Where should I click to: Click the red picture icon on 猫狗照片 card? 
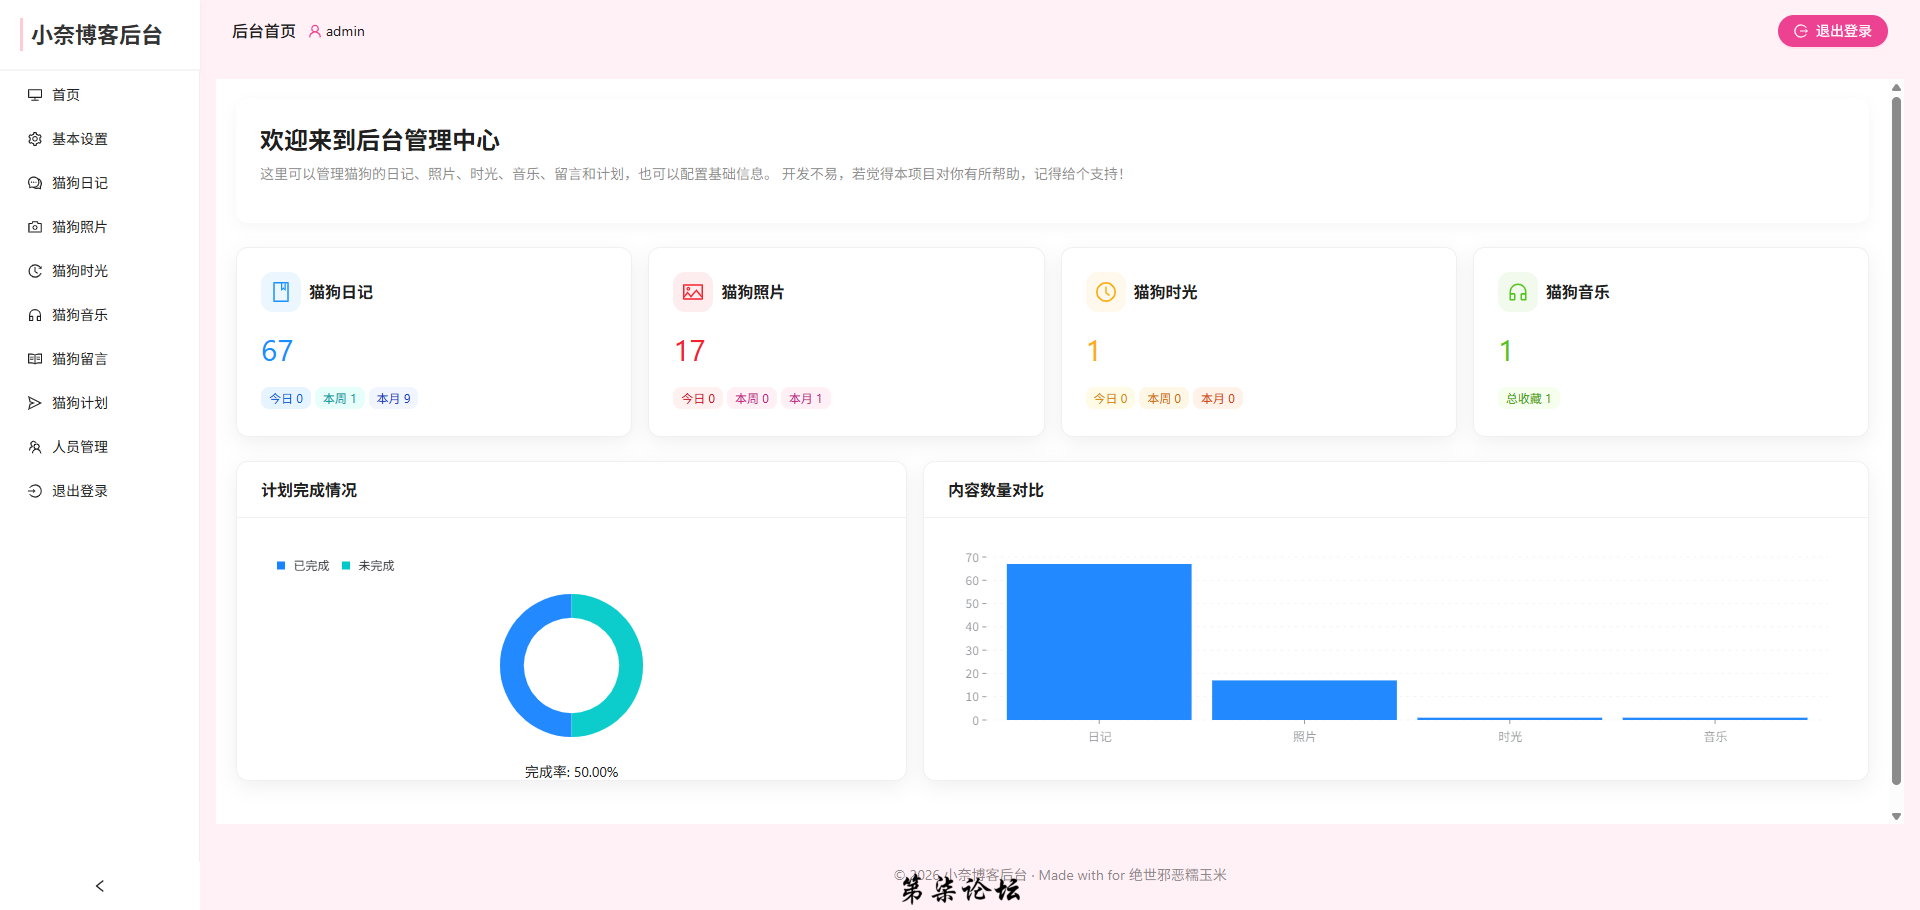click(693, 292)
